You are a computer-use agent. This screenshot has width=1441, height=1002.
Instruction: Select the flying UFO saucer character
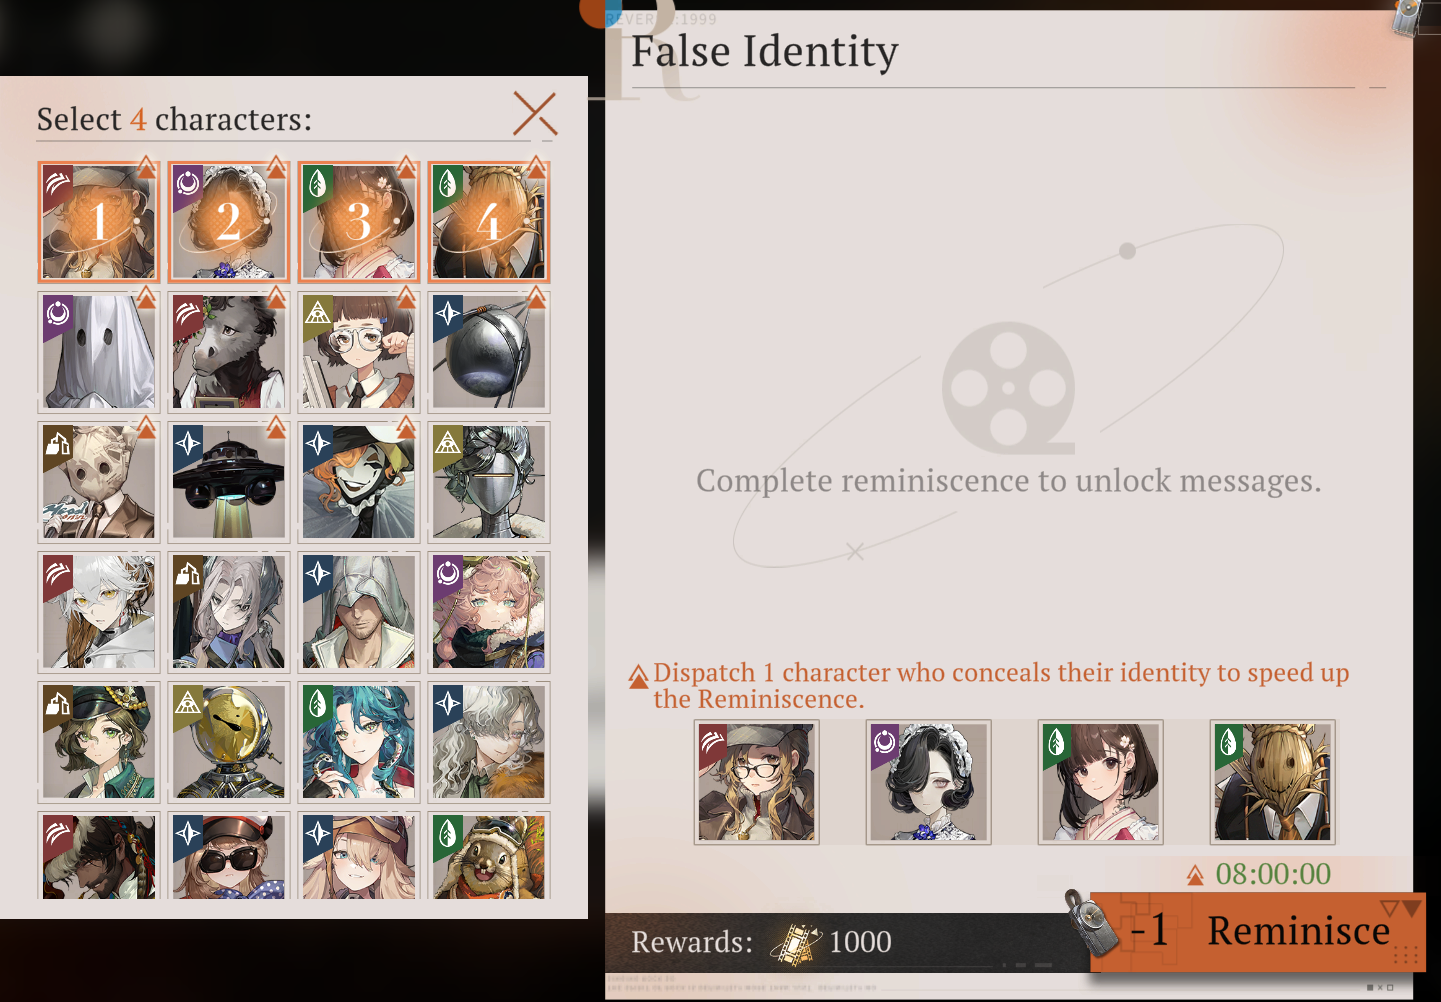[229, 482]
